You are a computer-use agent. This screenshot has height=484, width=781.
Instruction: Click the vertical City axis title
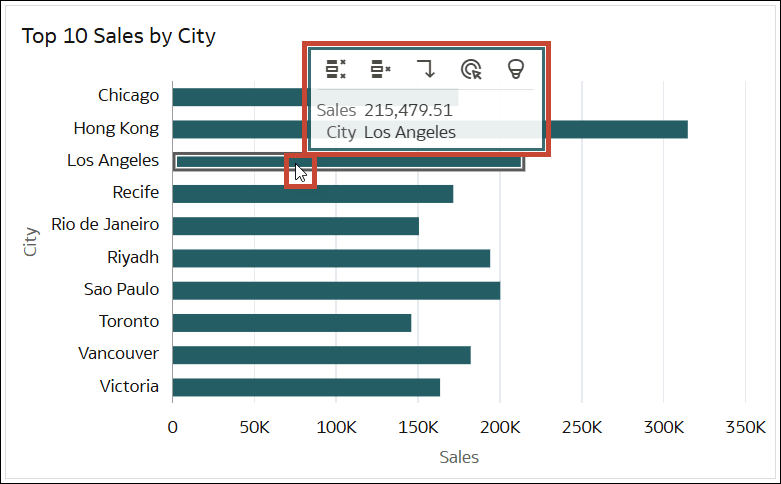pos(30,242)
